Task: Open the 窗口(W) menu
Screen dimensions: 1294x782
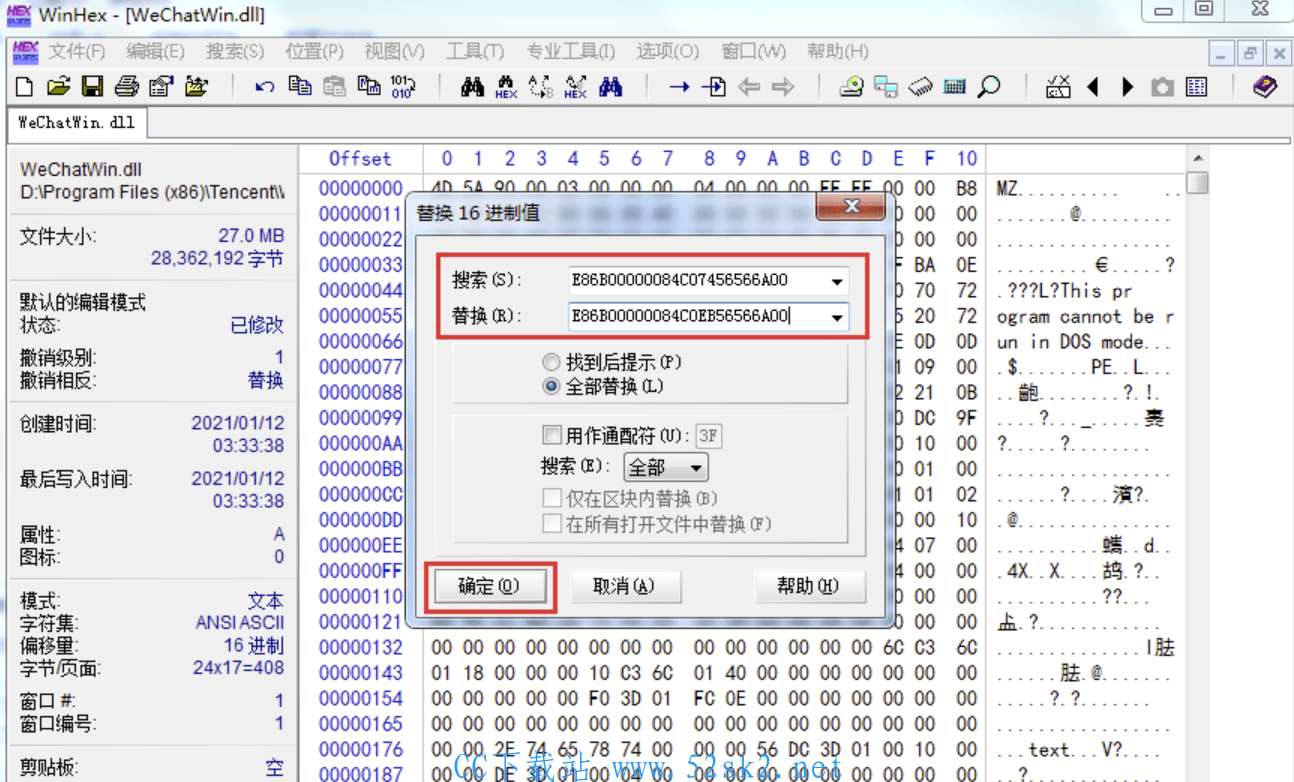Action: tap(753, 51)
